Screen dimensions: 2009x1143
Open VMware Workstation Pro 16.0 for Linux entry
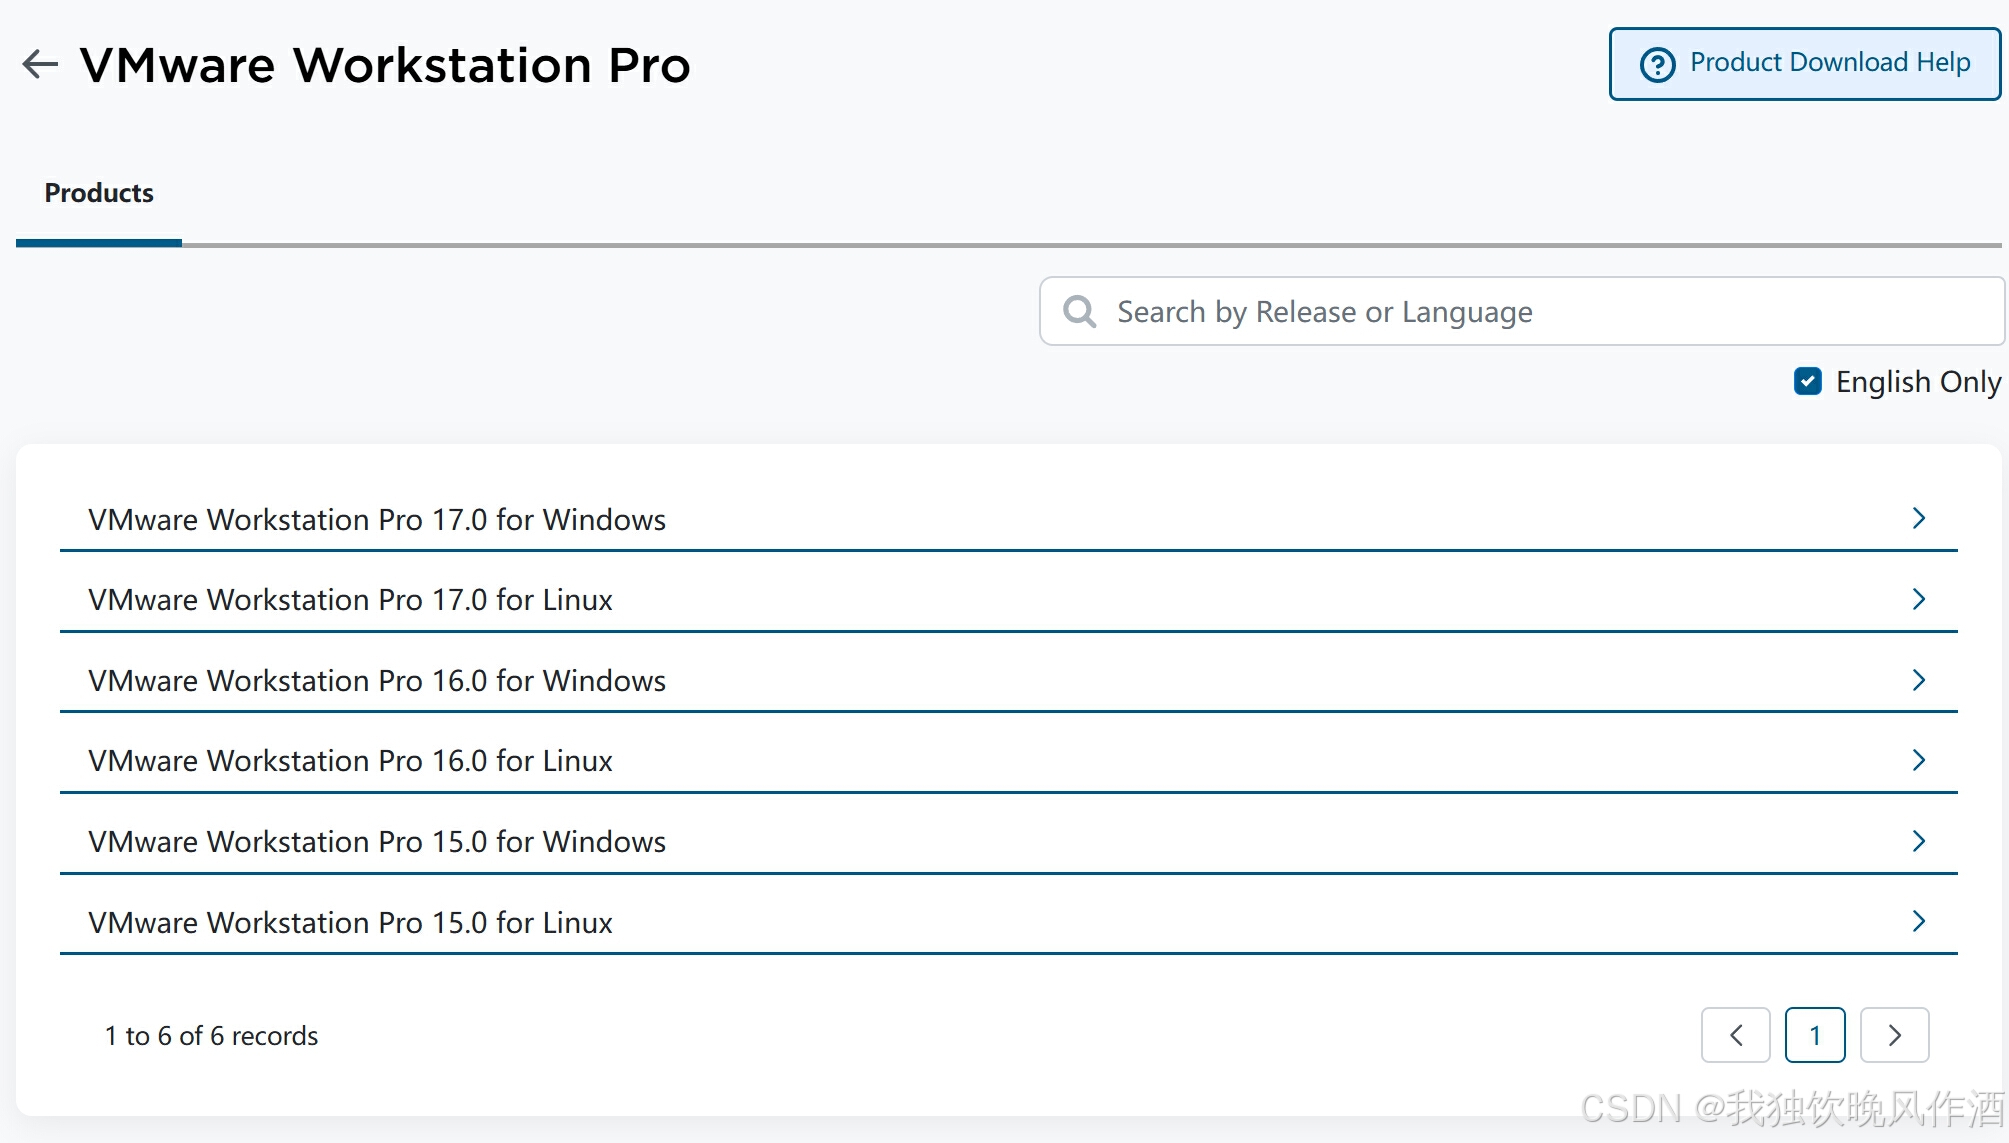[350, 761]
